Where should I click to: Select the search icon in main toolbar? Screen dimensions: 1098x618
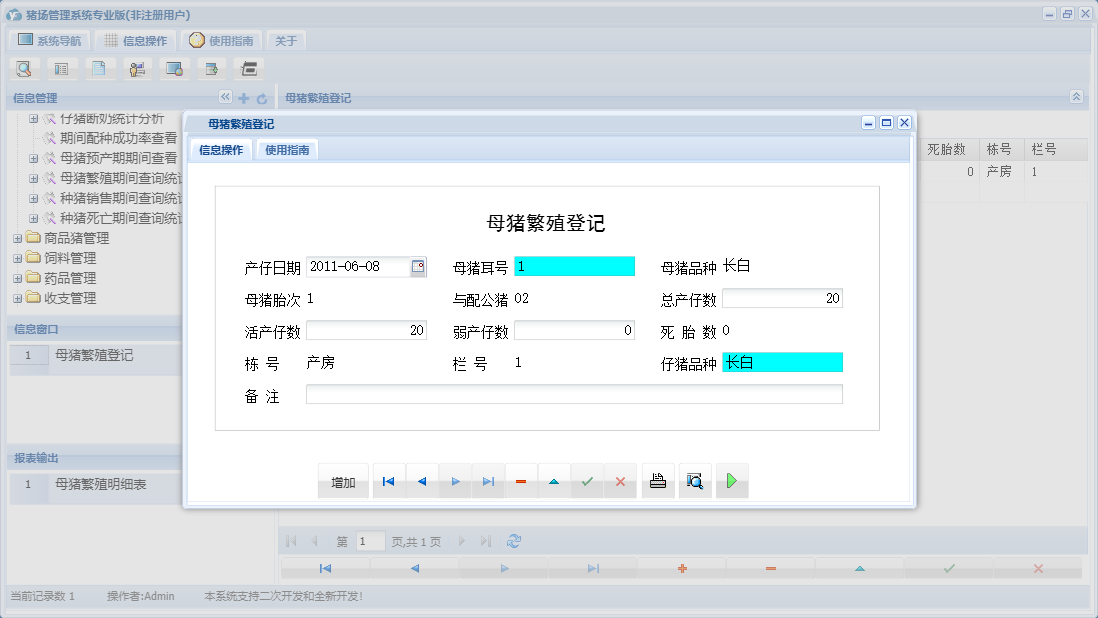click(x=23, y=68)
